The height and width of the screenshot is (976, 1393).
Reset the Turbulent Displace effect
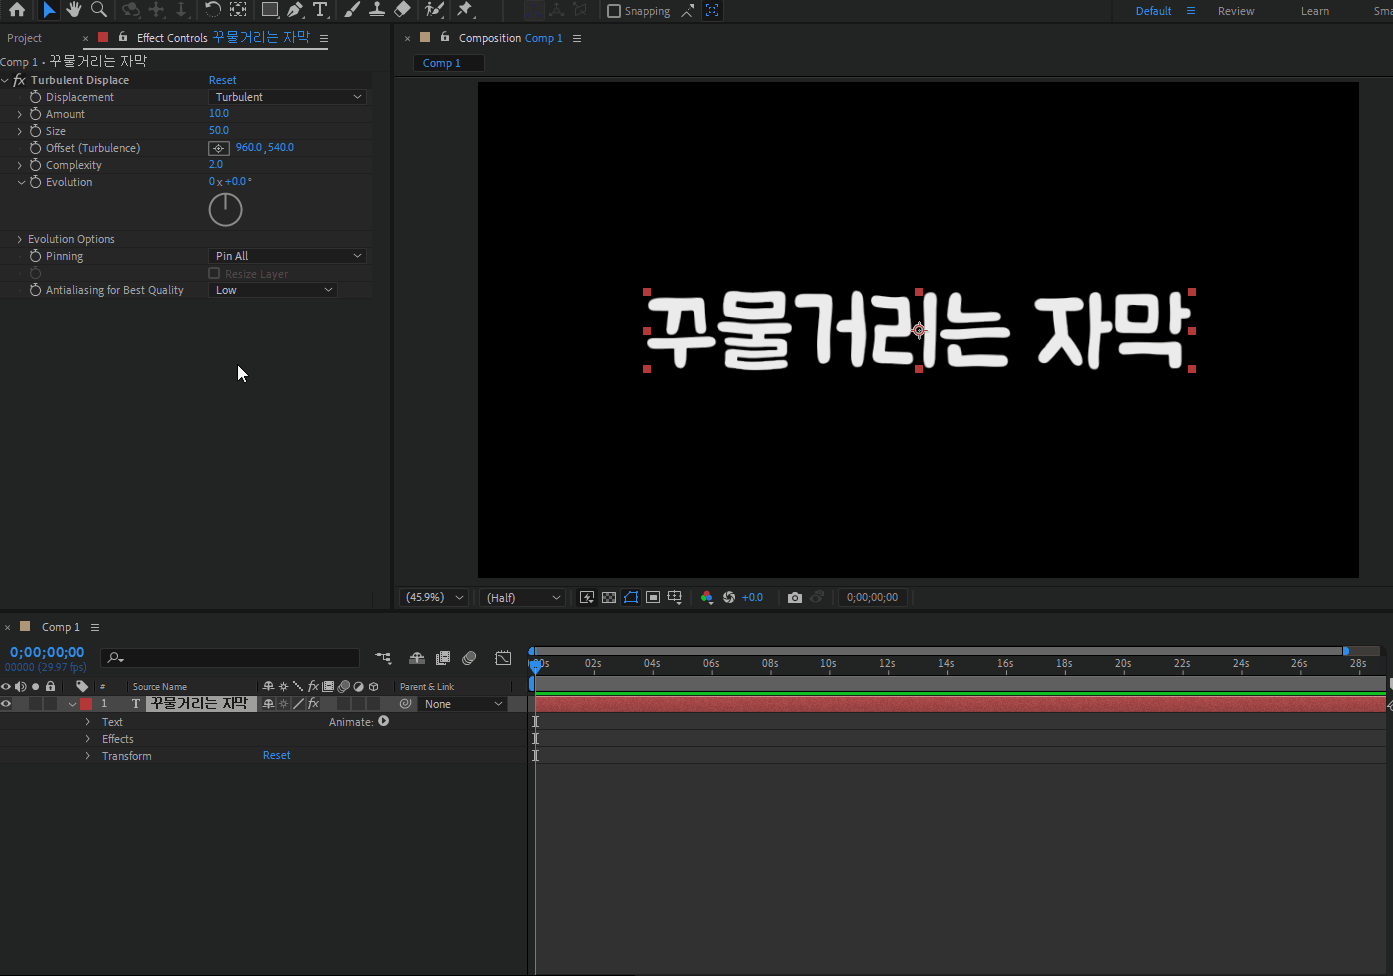[223, 80]
